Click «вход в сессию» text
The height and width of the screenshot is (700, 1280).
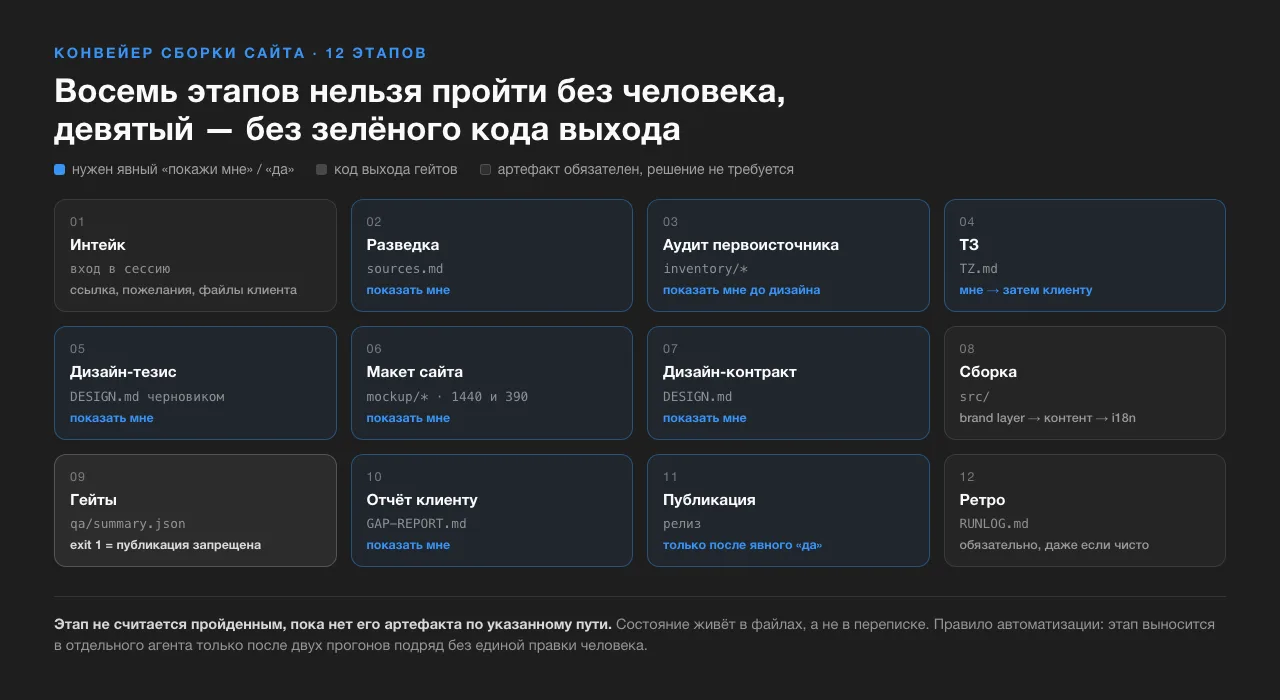pos(120,269)
